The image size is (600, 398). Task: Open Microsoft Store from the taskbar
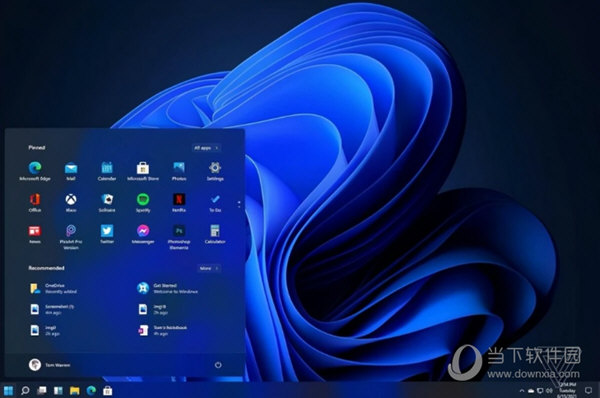[x=108, y=390]
